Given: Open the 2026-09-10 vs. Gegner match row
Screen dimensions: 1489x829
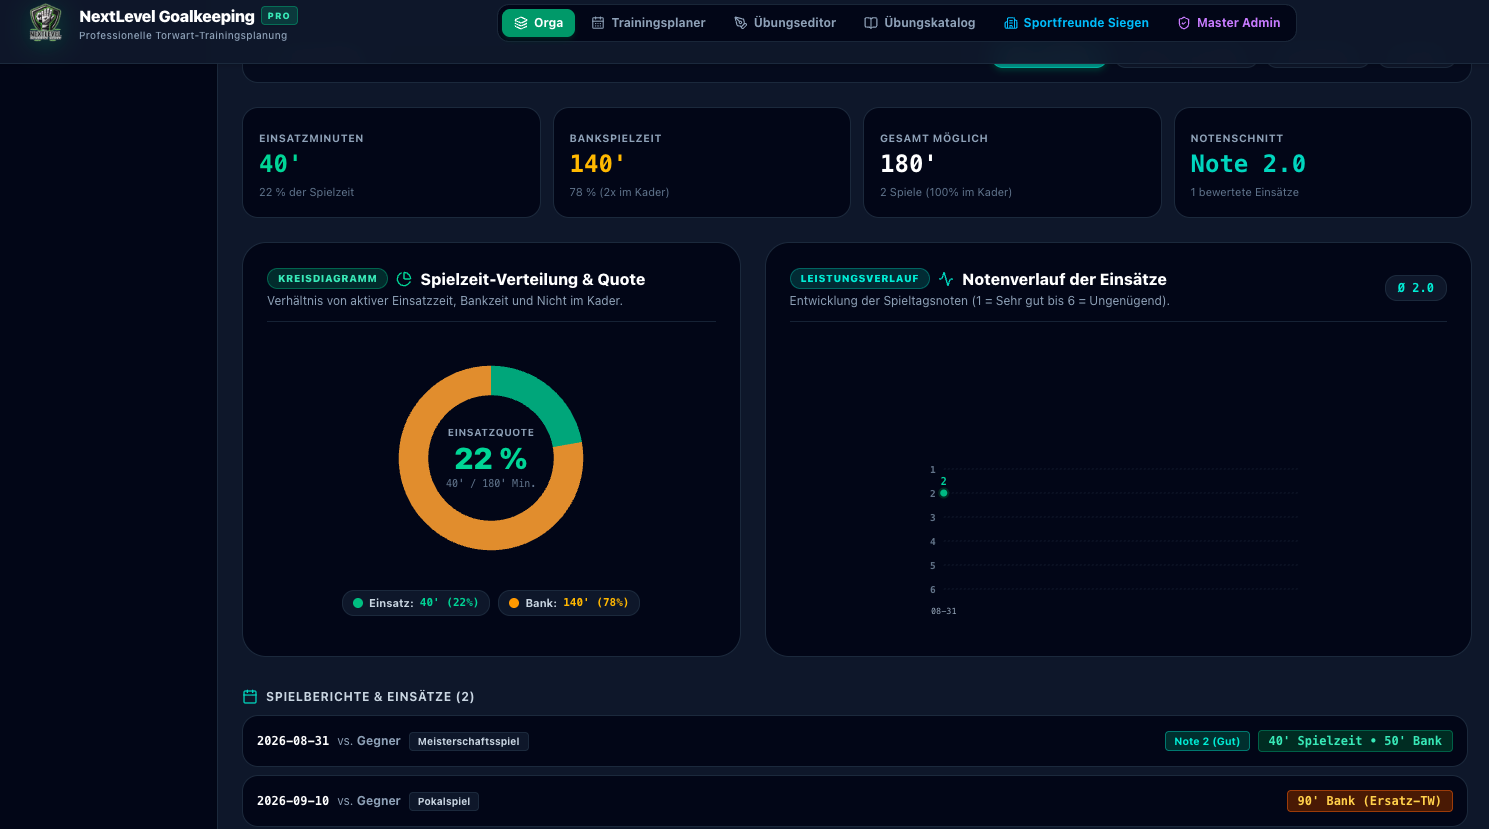Looking at the screenshot, I should tap(855, 801).
